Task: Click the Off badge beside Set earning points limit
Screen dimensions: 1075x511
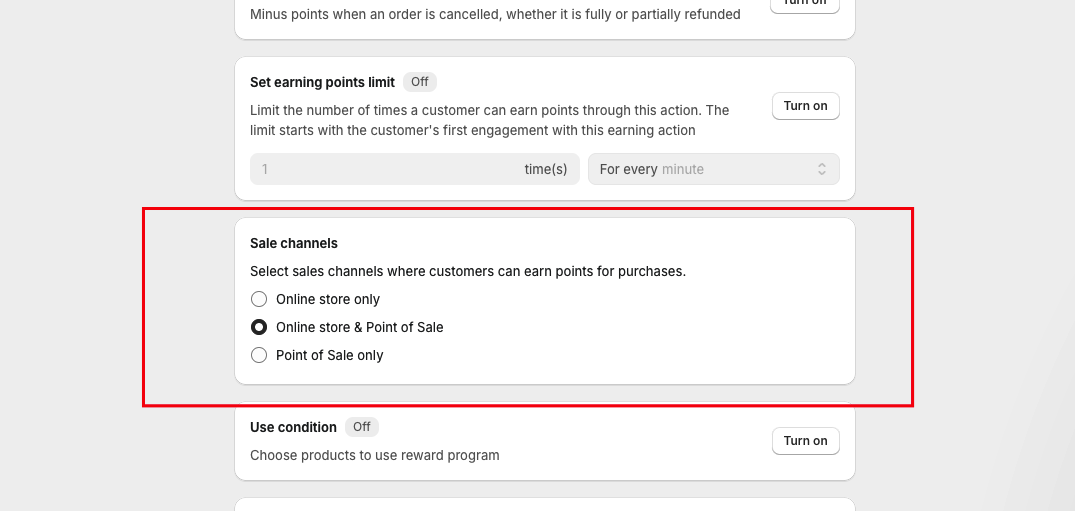Action: click(x=420, y=82)
